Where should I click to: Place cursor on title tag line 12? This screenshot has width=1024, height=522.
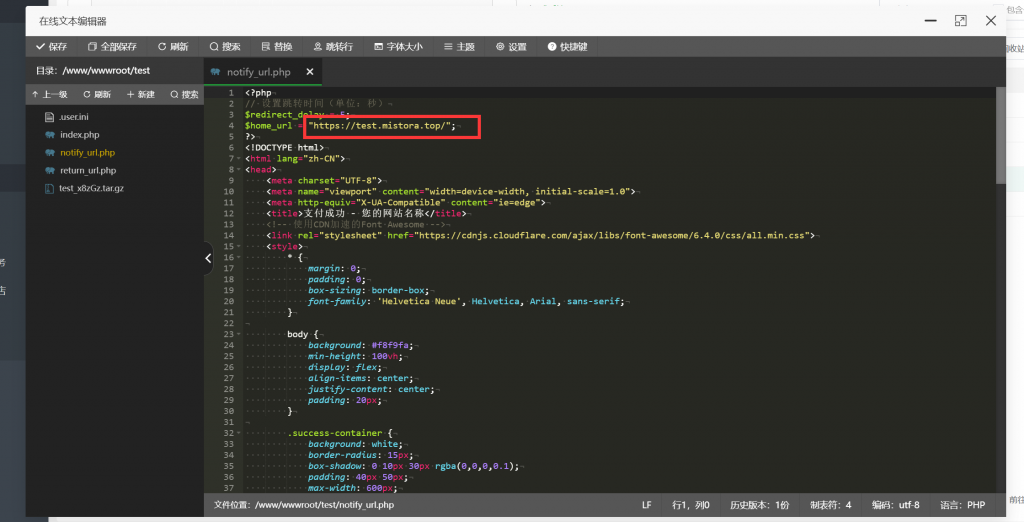point(366,214)
